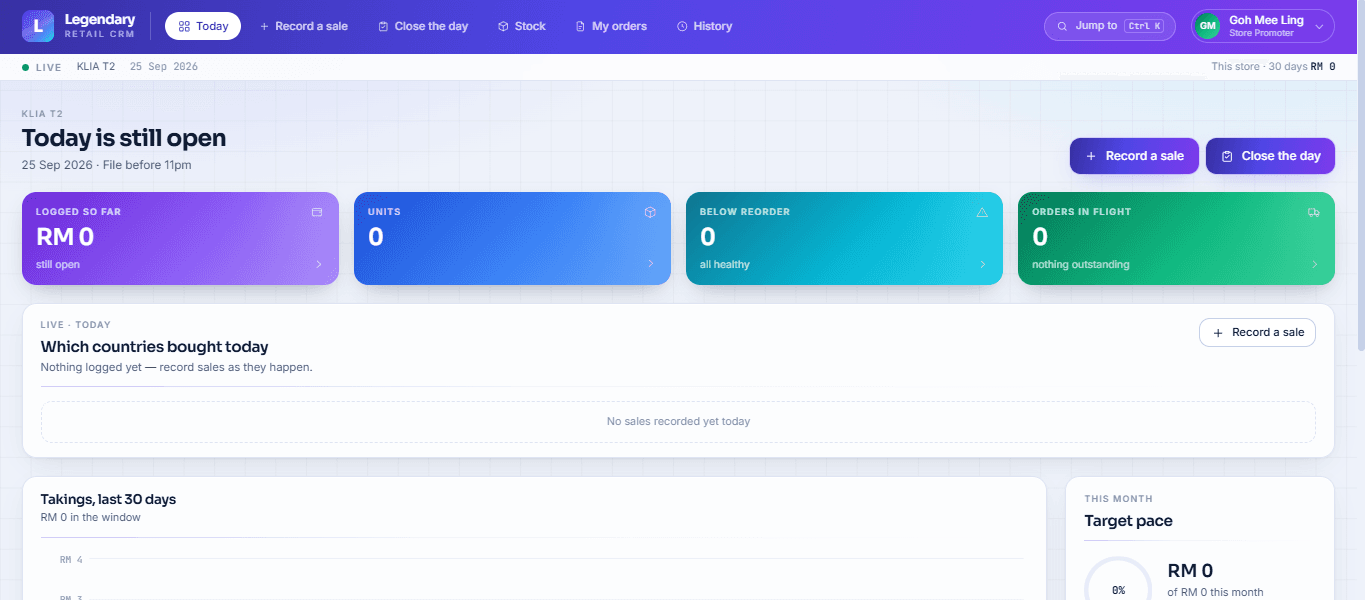Viewport: 1365px width, 600px height.
Task: Click the Target pace heading
Action: [x=1128, y=521]
